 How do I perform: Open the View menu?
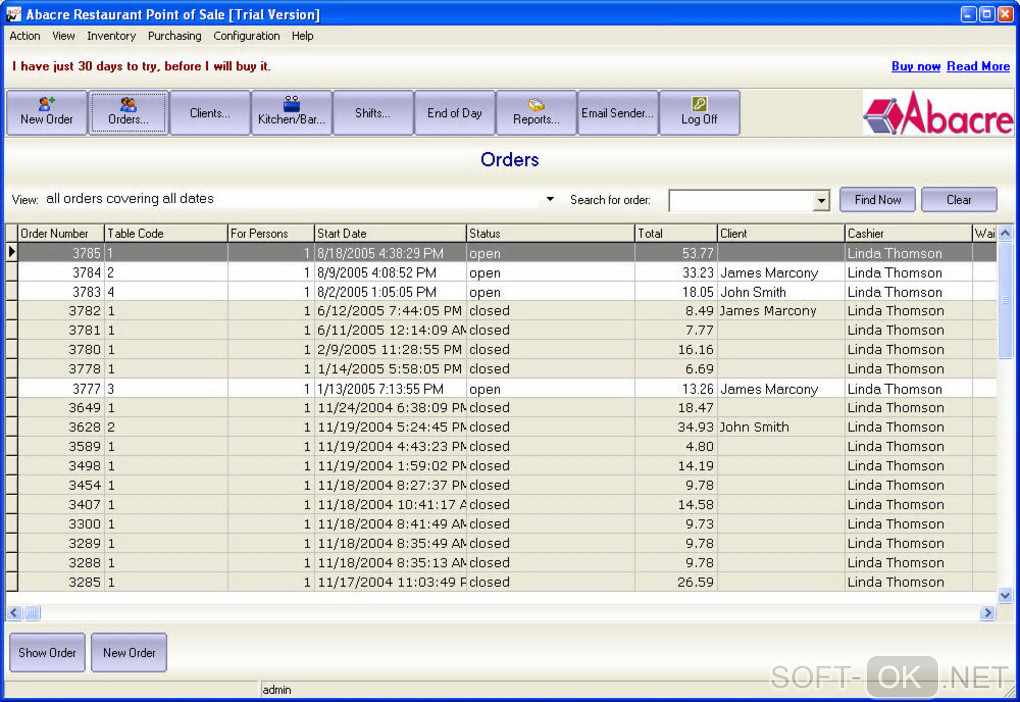[63, 36]
